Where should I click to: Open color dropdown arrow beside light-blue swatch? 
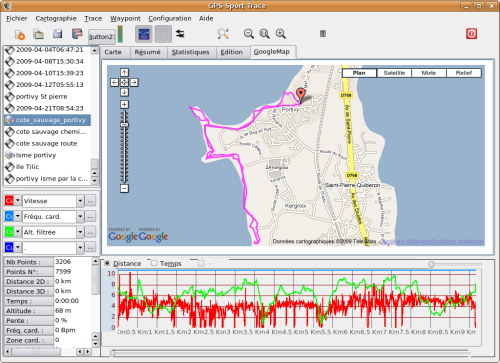pos(18,216)
